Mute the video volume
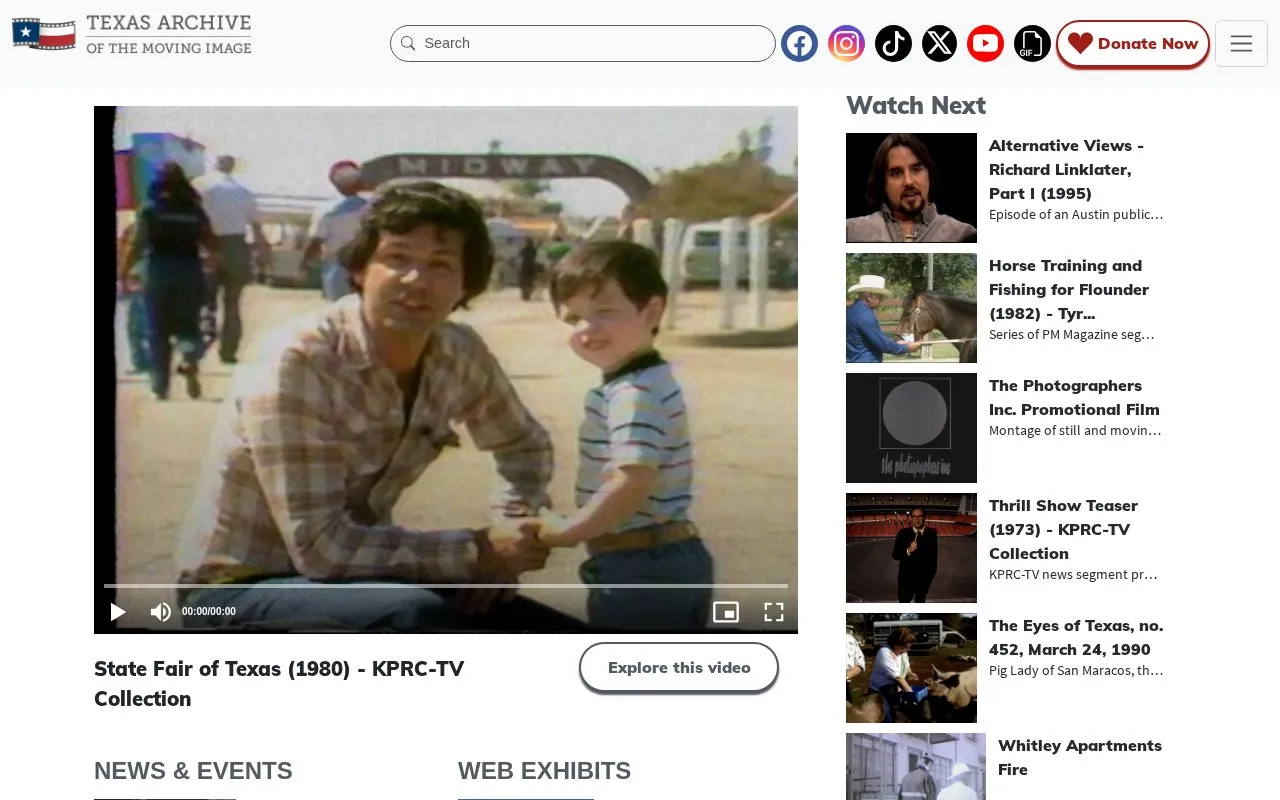1280x800 pixels. (160, 612)
